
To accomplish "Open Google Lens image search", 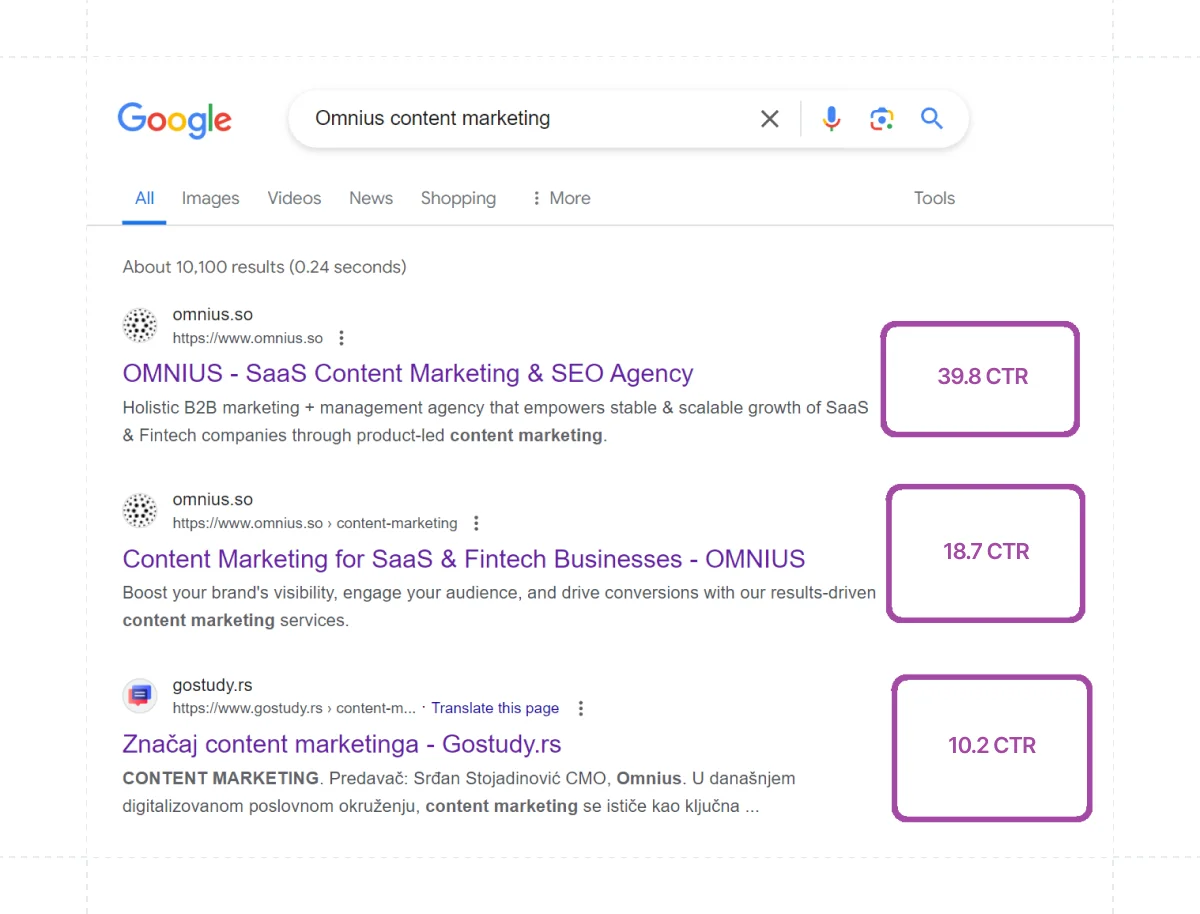I will [881, 118].
